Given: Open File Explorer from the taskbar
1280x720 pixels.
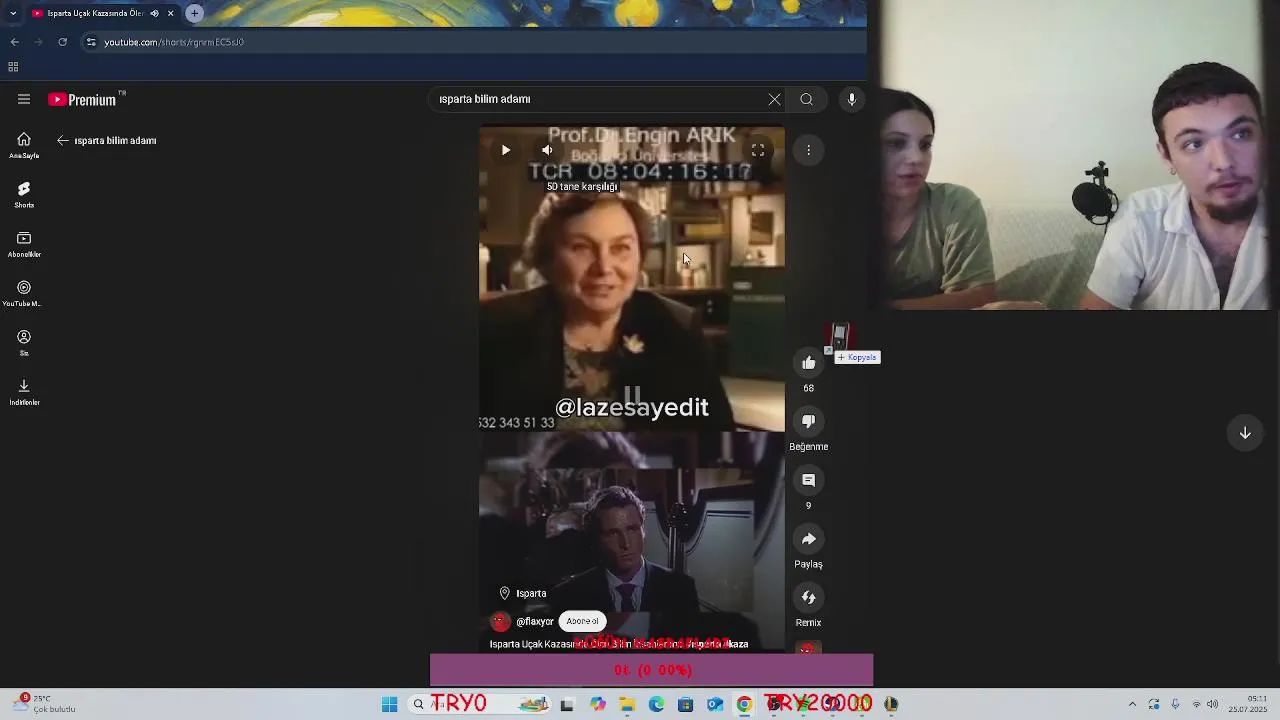Looking at the screenshot, I should pos(627,705).
